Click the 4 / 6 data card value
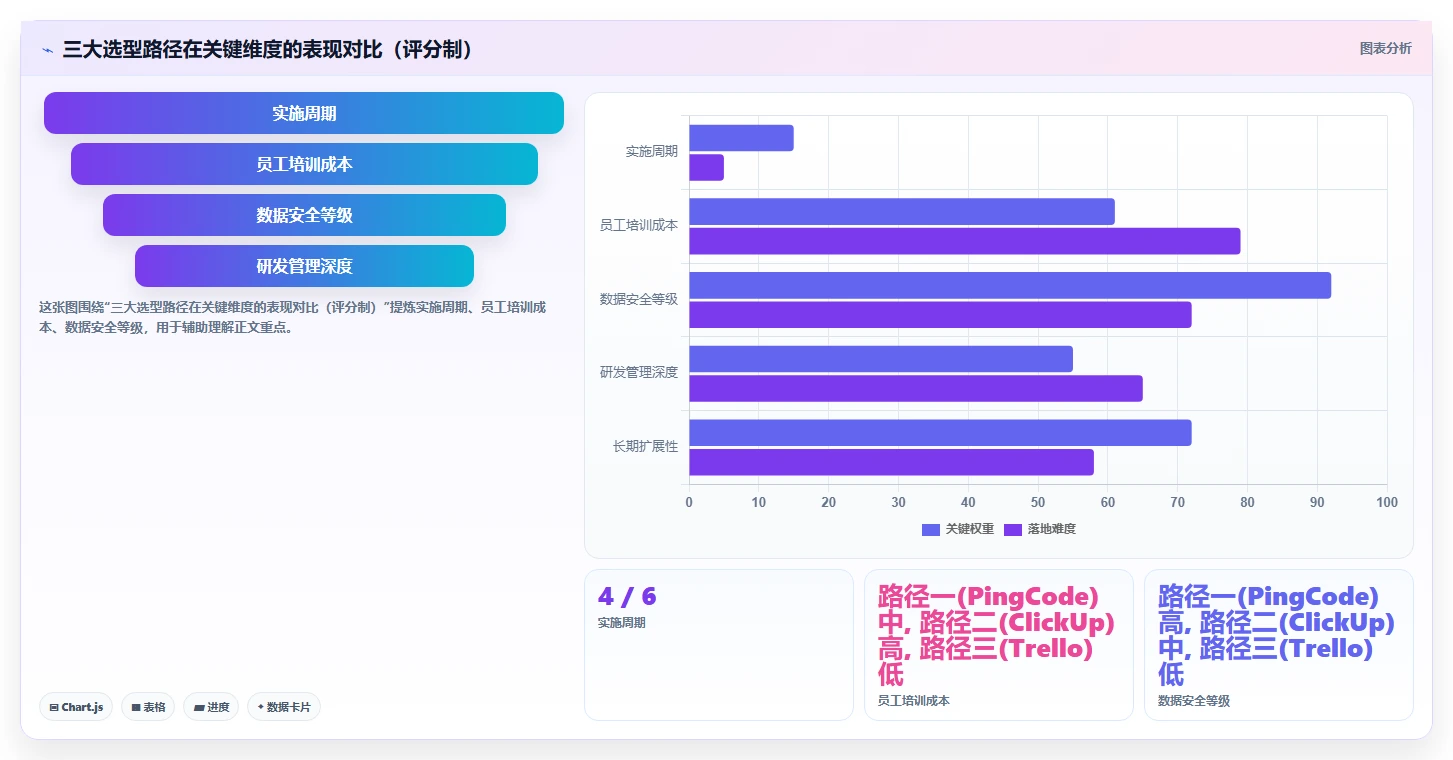Screen dimensions: 1453x760 pyautogui.click(x=627, y=597)
